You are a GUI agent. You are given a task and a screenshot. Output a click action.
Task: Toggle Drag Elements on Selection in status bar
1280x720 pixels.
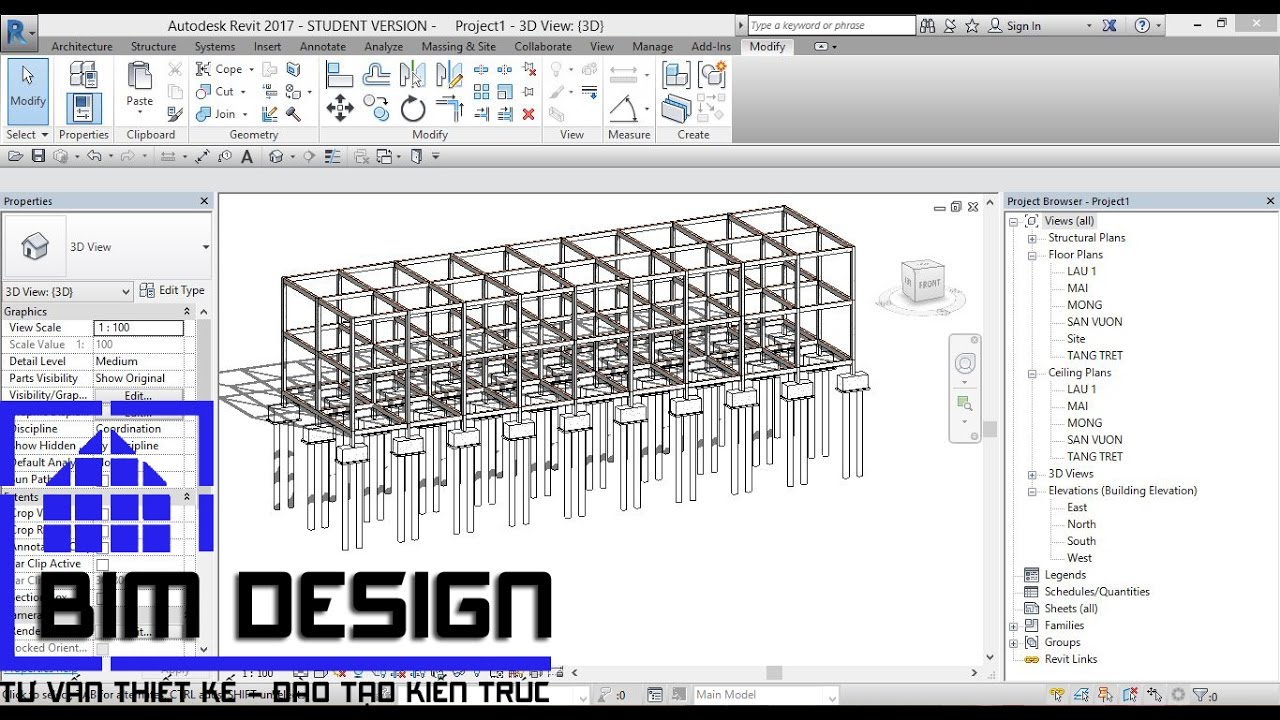coord(1154,695)
